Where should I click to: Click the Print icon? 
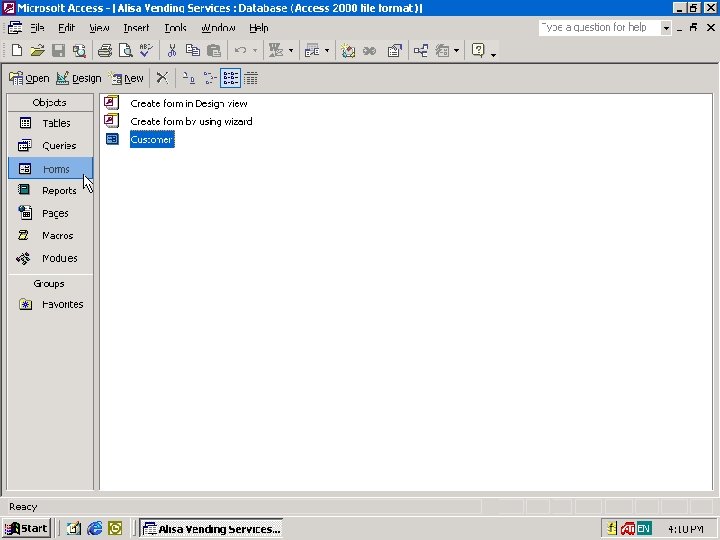tap(105, 51)
